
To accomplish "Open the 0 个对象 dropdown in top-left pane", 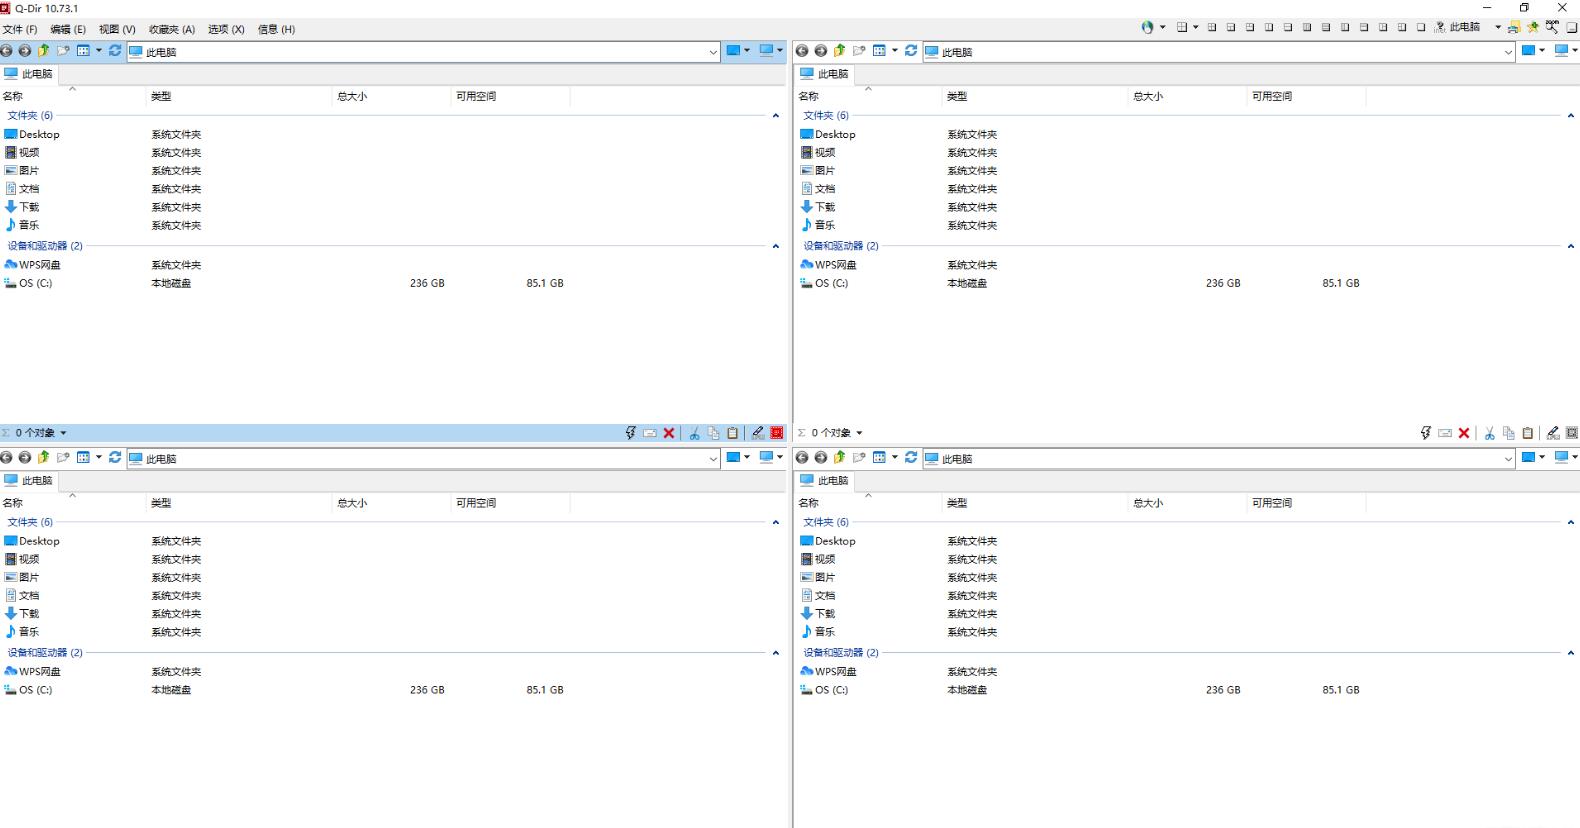I will tap(40, 433).
